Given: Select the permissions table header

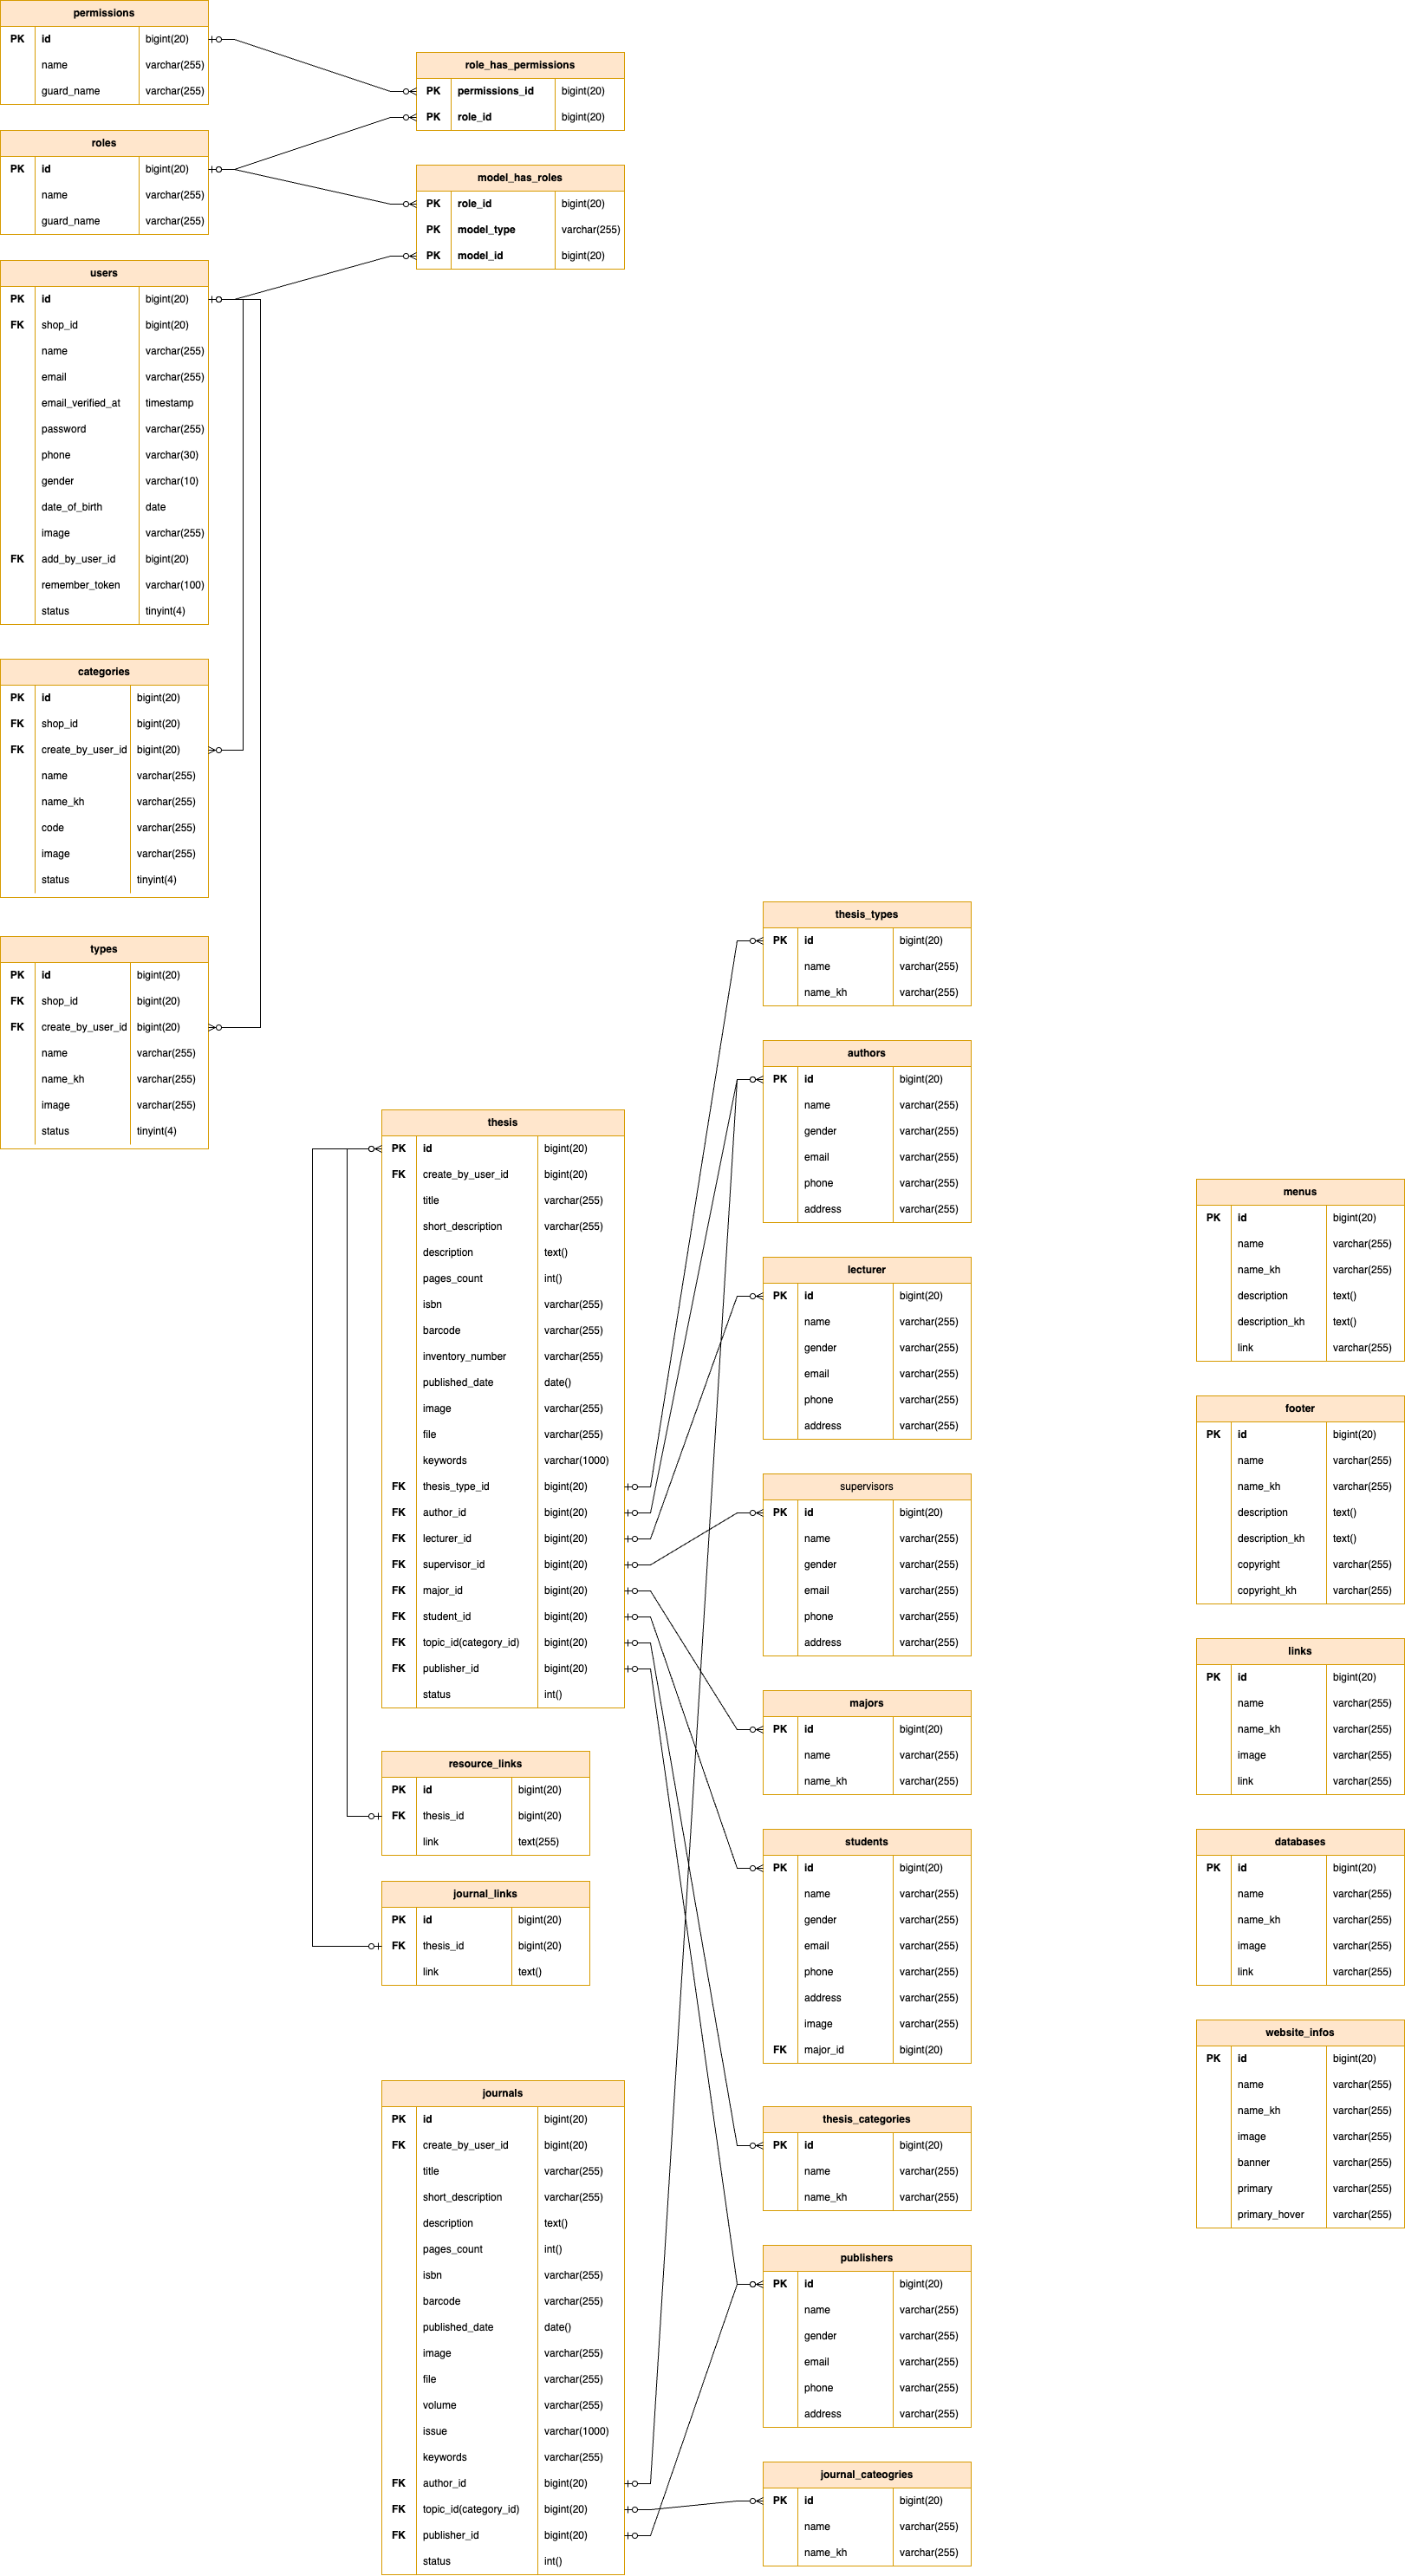Looking at the screenshot, I should click(x=104, y=13).
